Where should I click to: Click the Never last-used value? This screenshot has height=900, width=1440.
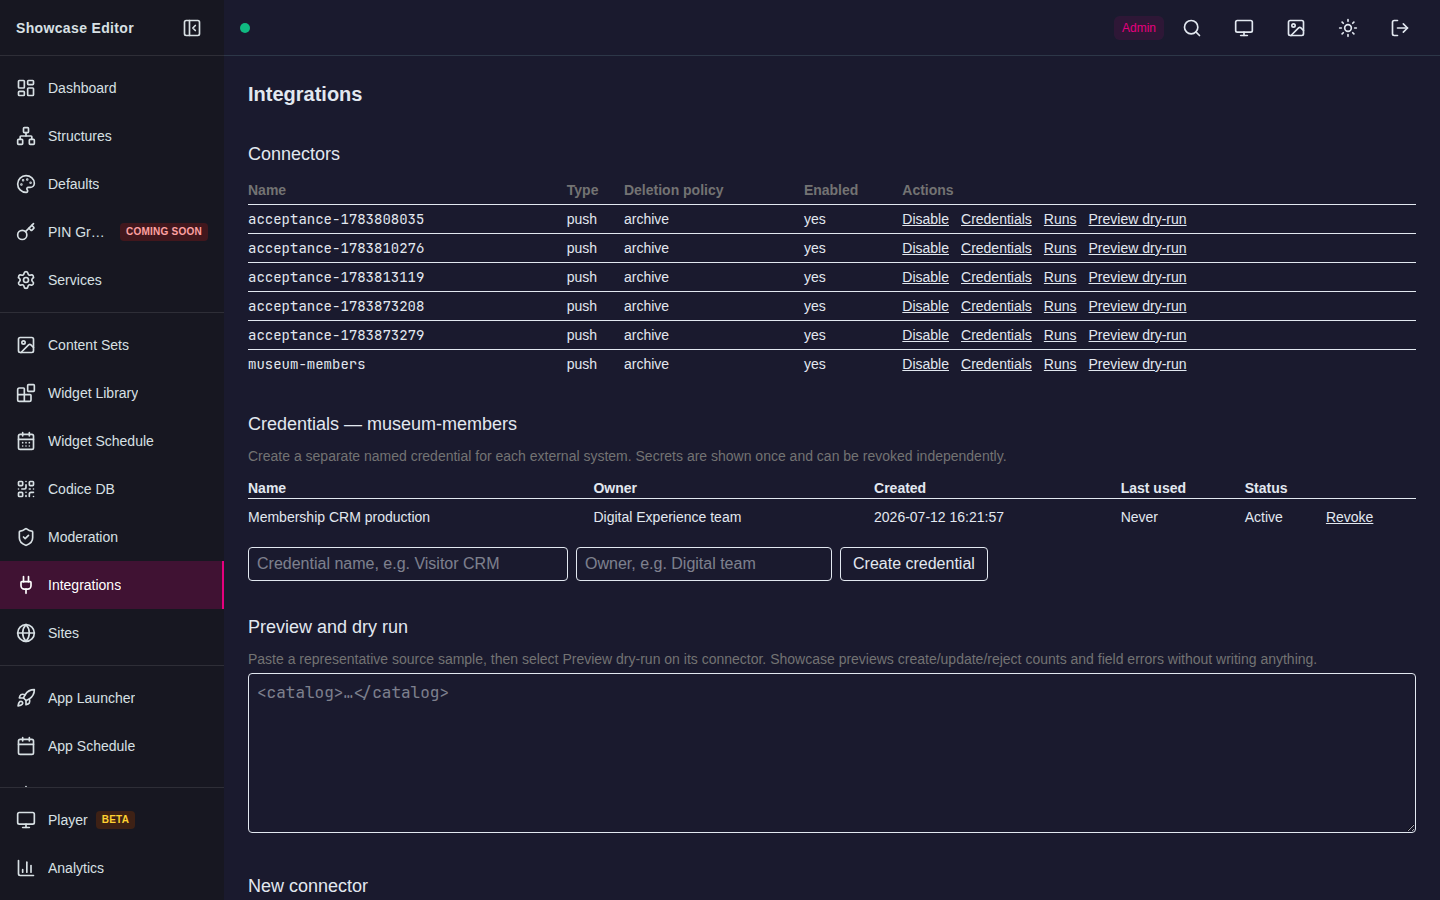1139,517
